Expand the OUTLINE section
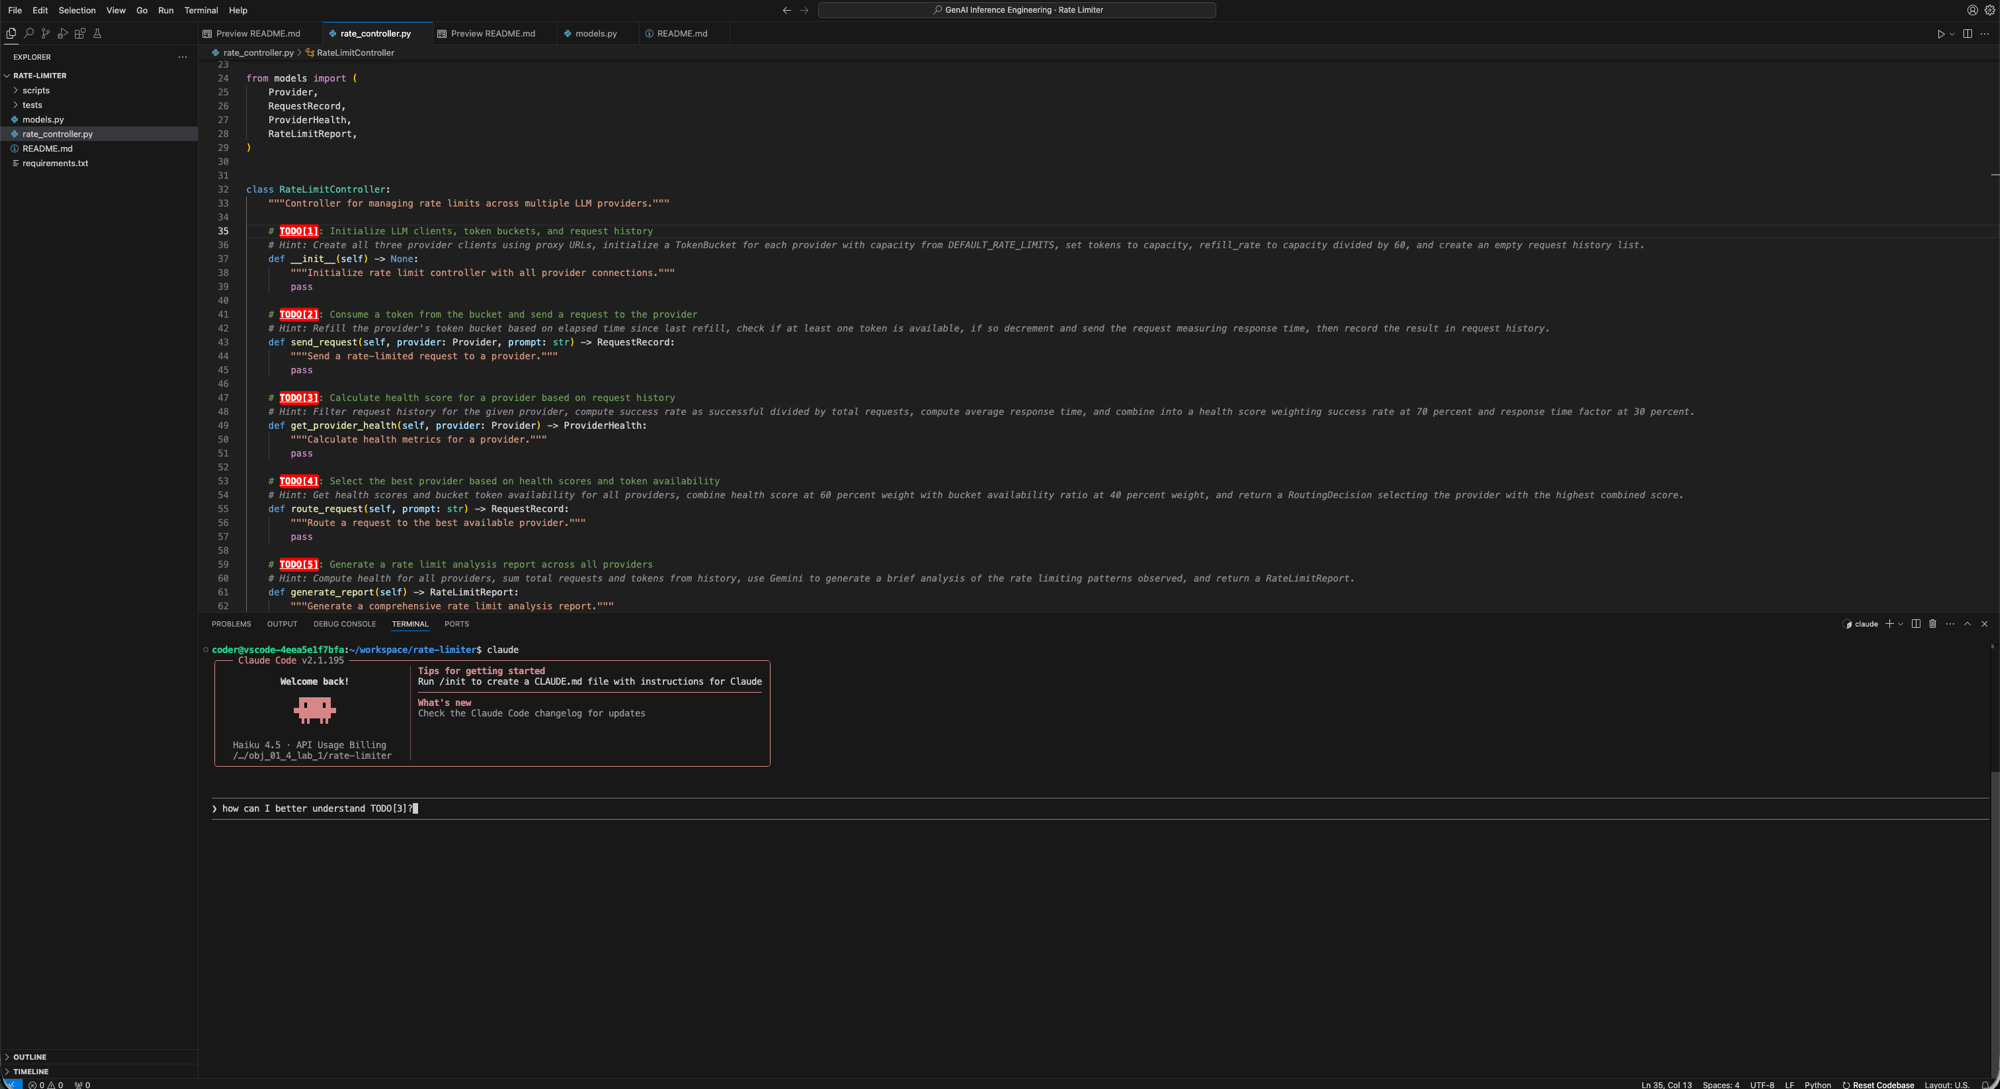 pos(98,1057)
